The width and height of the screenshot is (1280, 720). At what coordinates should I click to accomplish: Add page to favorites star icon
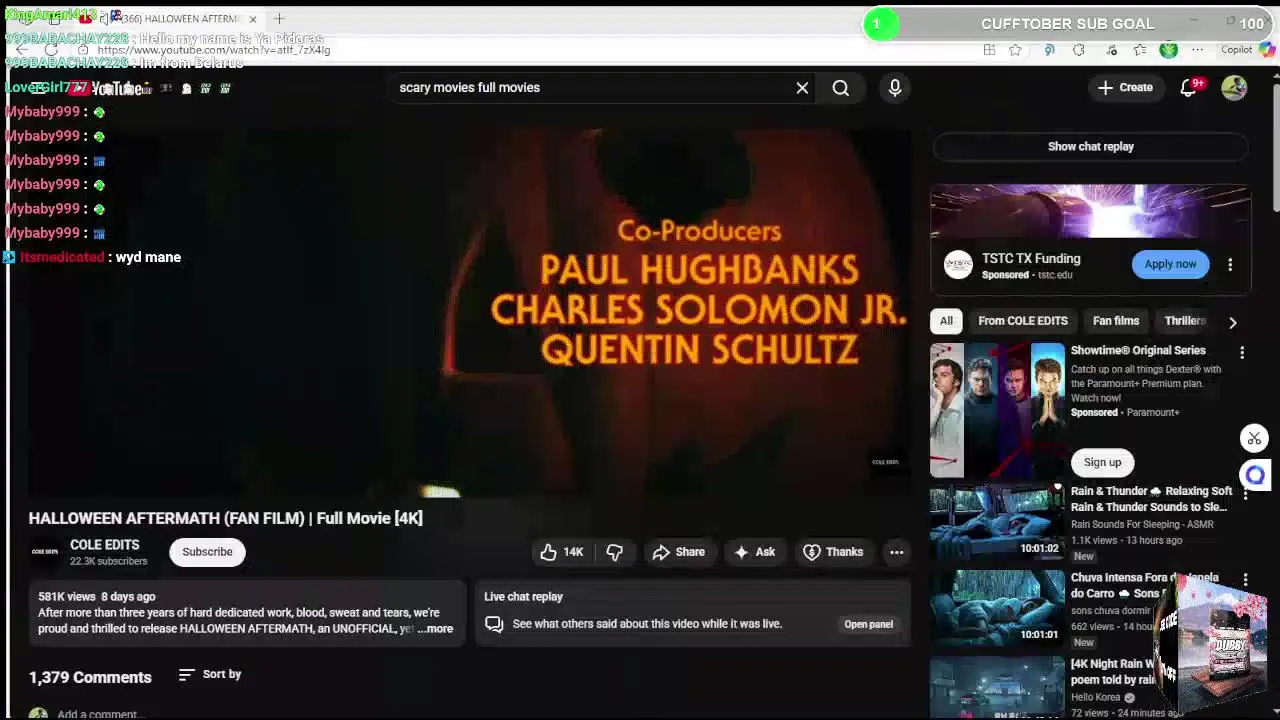(1015, 50)
